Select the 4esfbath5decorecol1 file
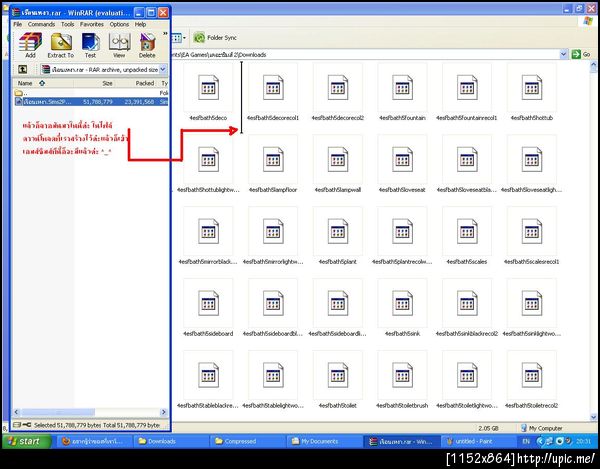 (273, 92)
